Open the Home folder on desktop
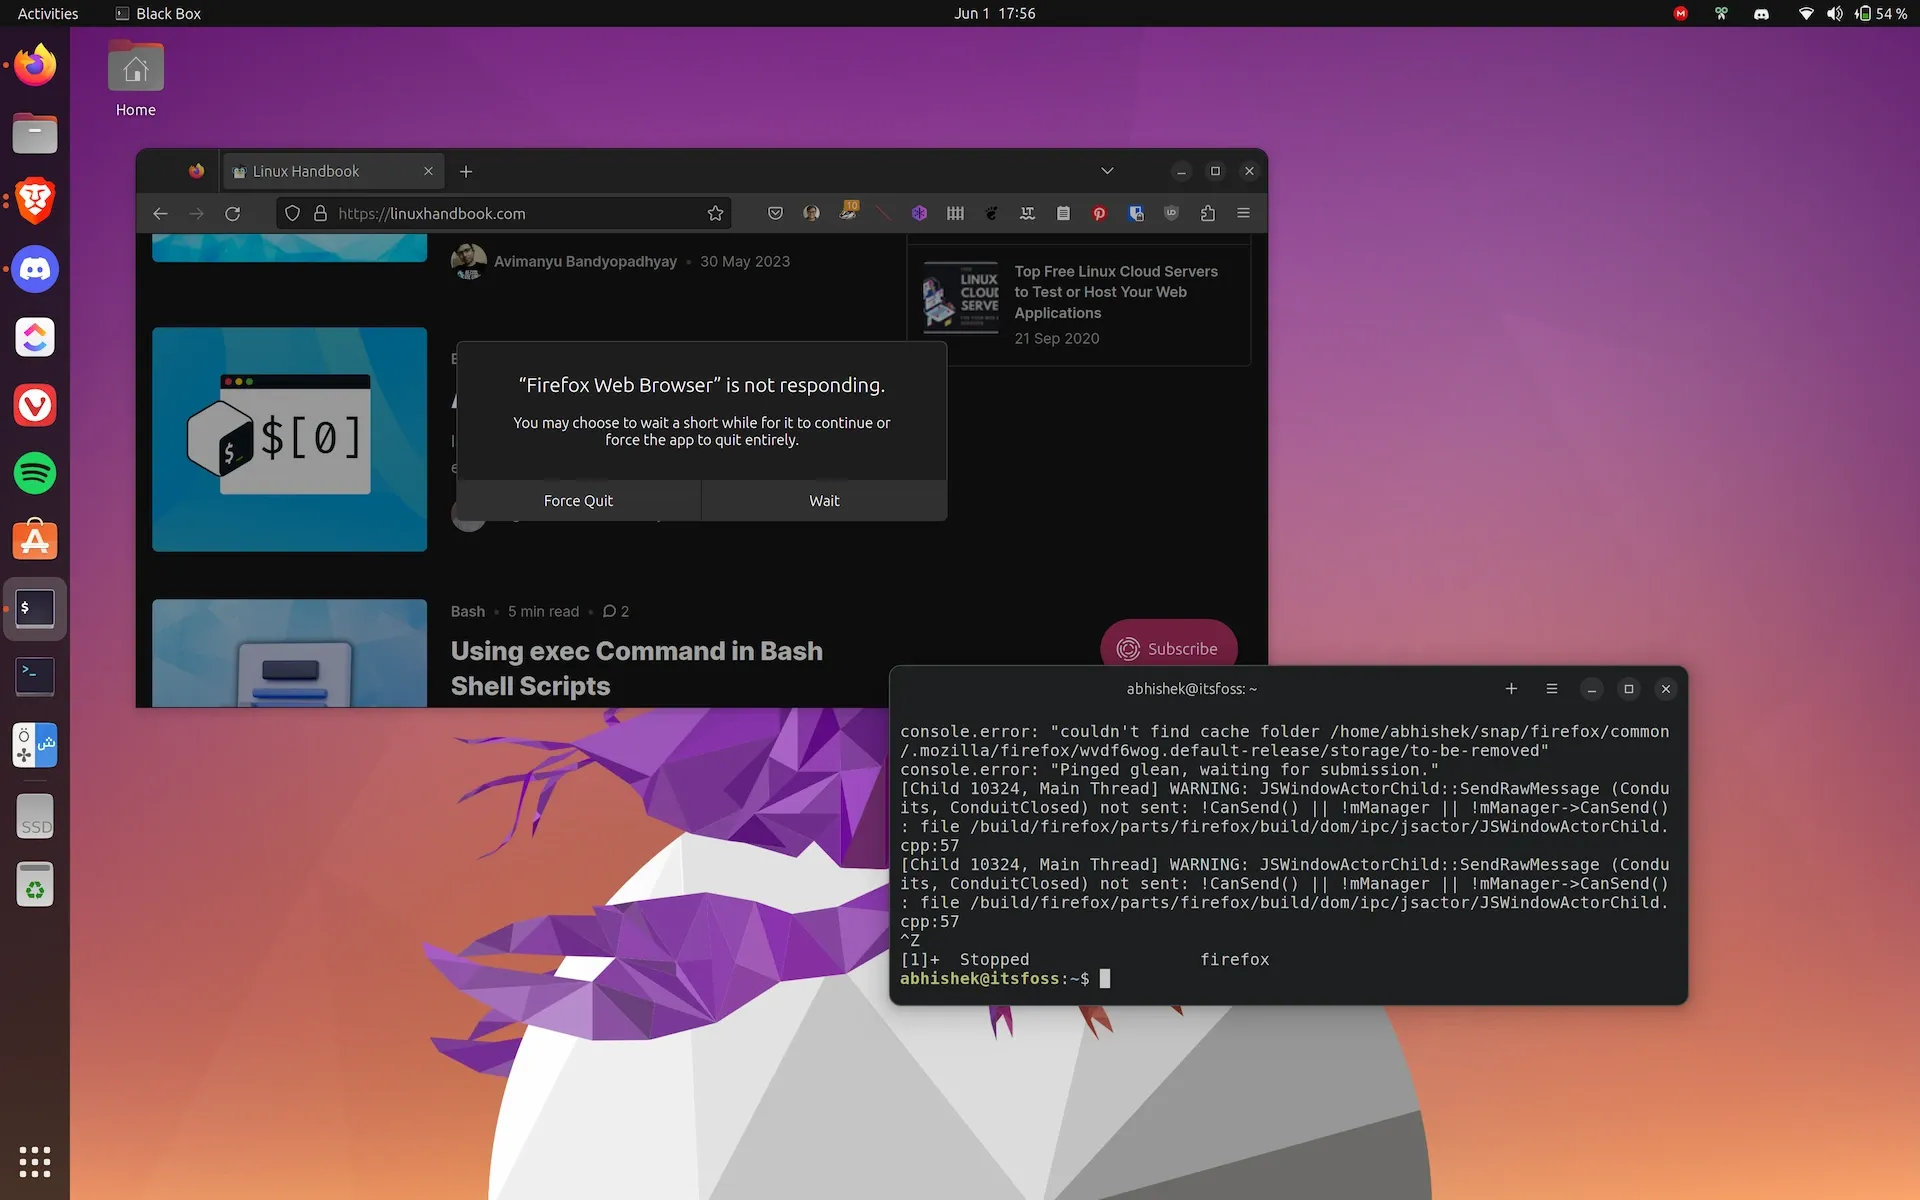 coord(135,80)
